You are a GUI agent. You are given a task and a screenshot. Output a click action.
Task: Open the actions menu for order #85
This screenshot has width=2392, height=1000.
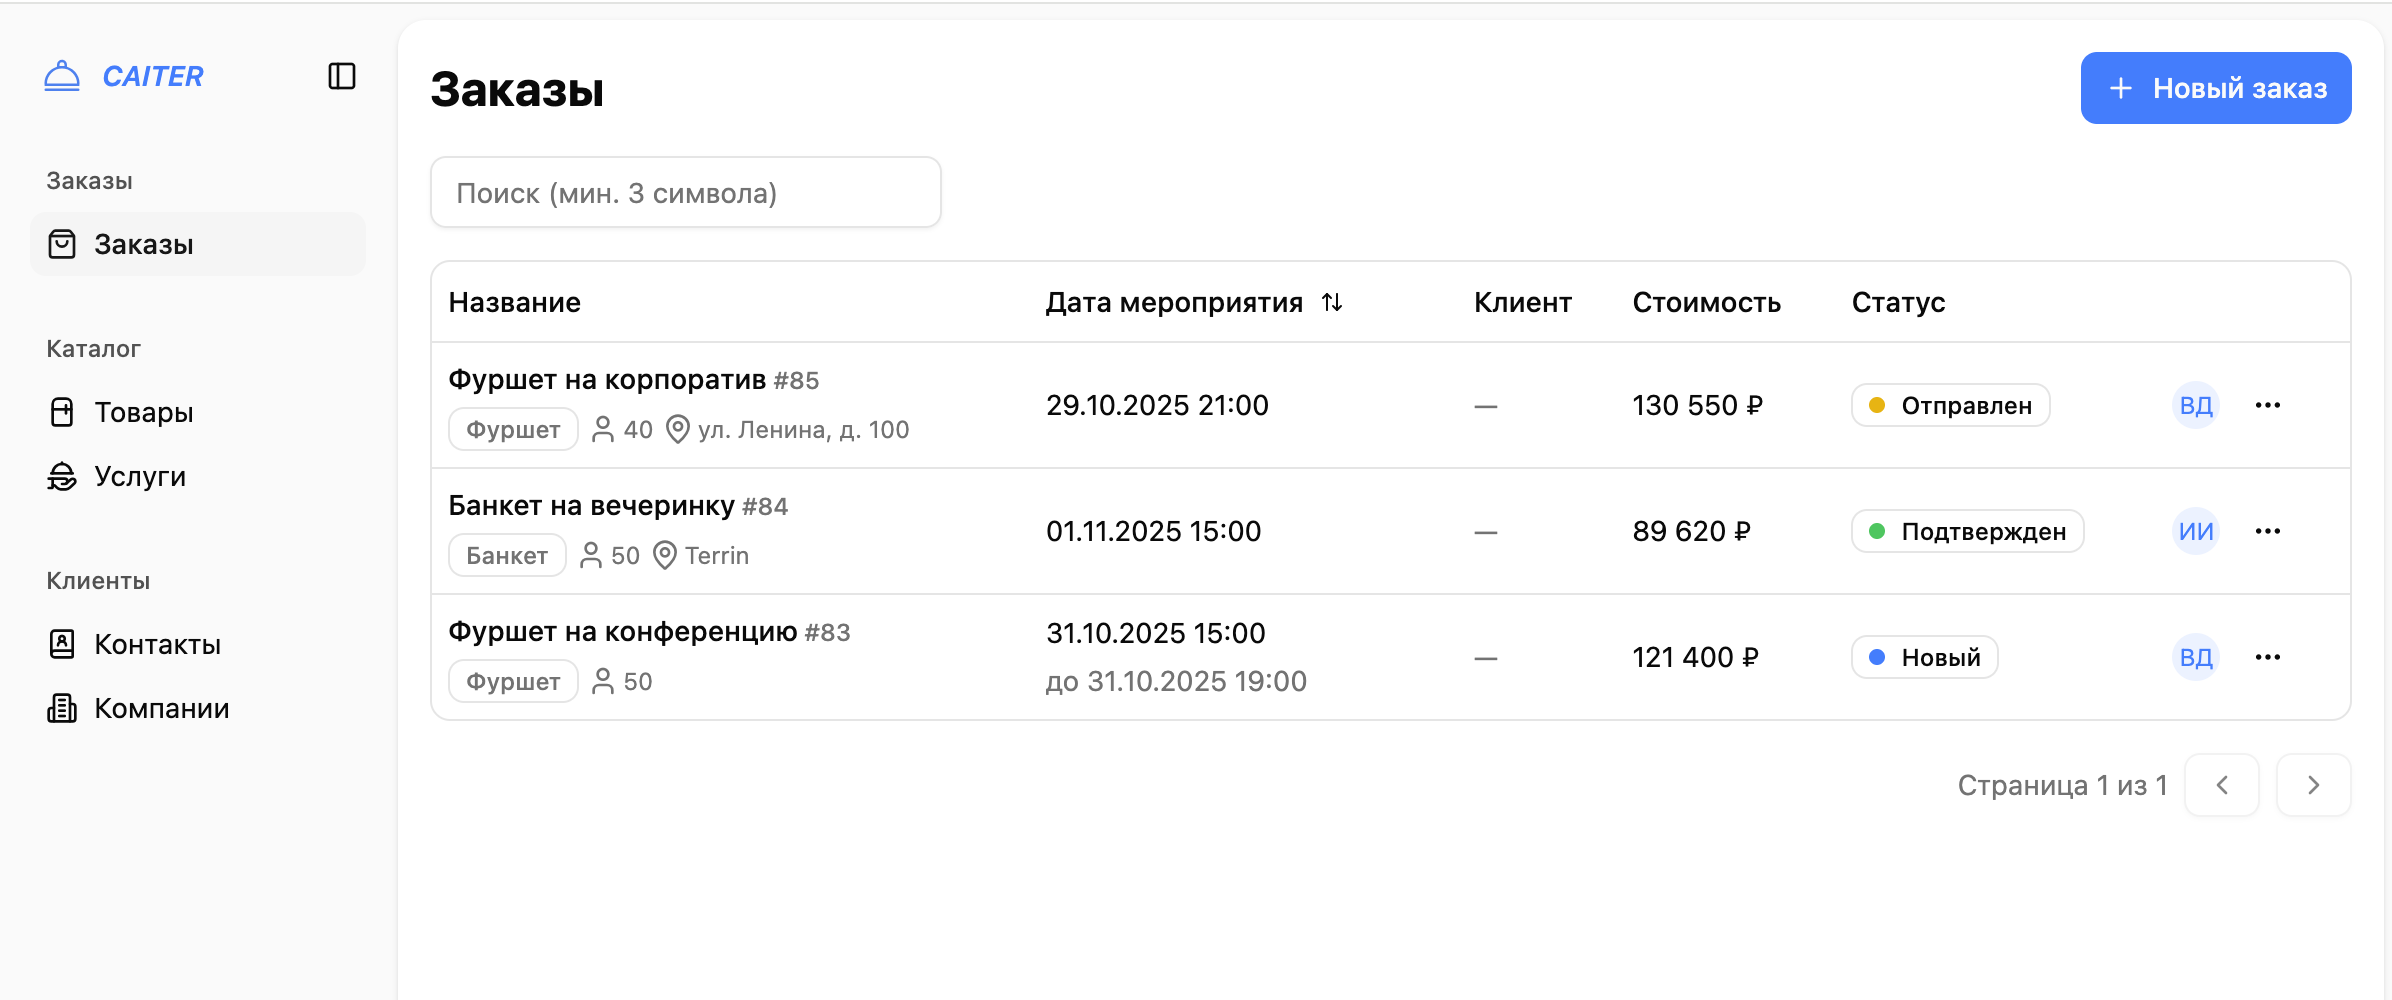pos(2269,405)
